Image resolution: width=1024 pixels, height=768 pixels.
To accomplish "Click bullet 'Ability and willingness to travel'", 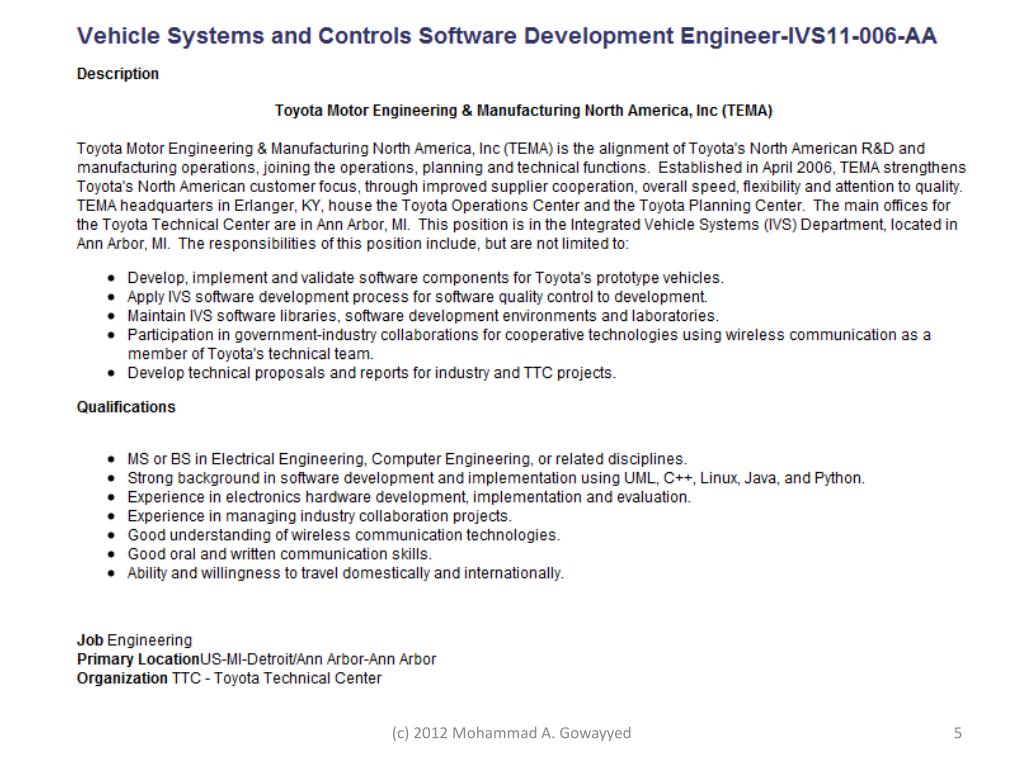I will click(x=345, y=573).
